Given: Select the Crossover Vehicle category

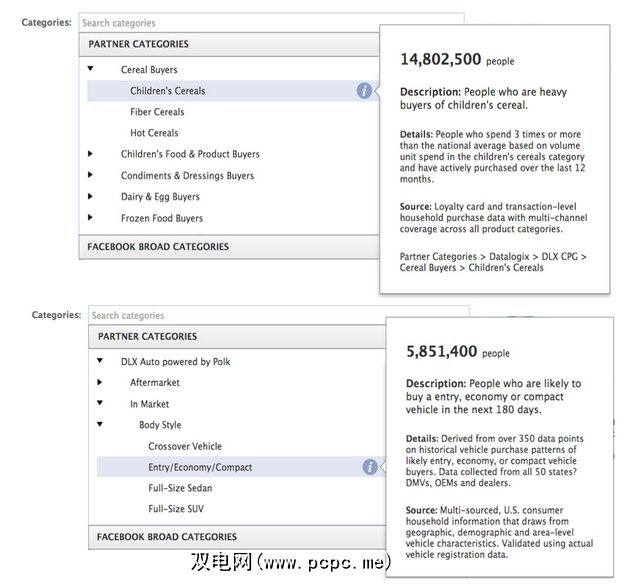Looking at the screenshot, I should [x=185, y=446].
